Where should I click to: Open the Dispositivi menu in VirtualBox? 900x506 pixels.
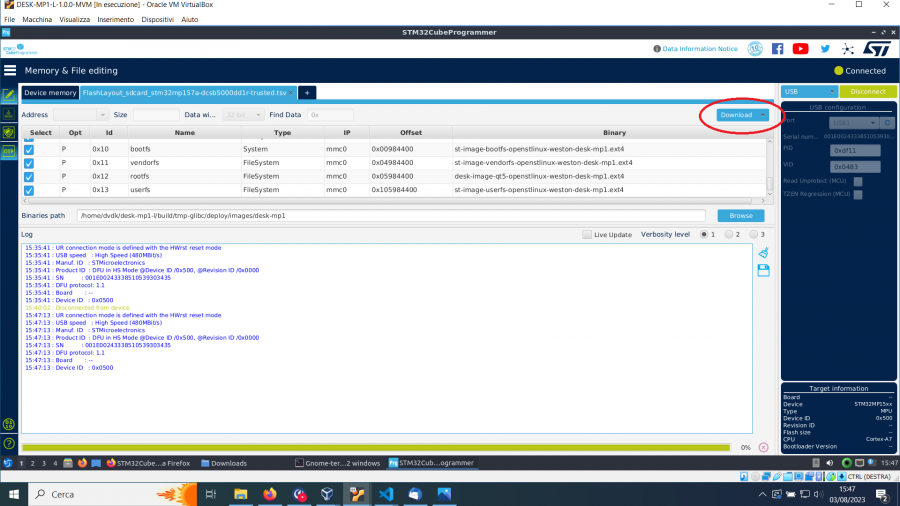(x=157, y=19)
